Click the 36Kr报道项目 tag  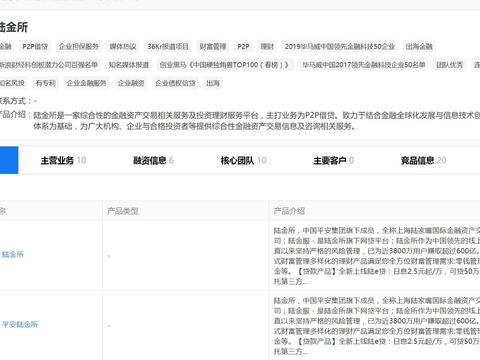[168, 47]
